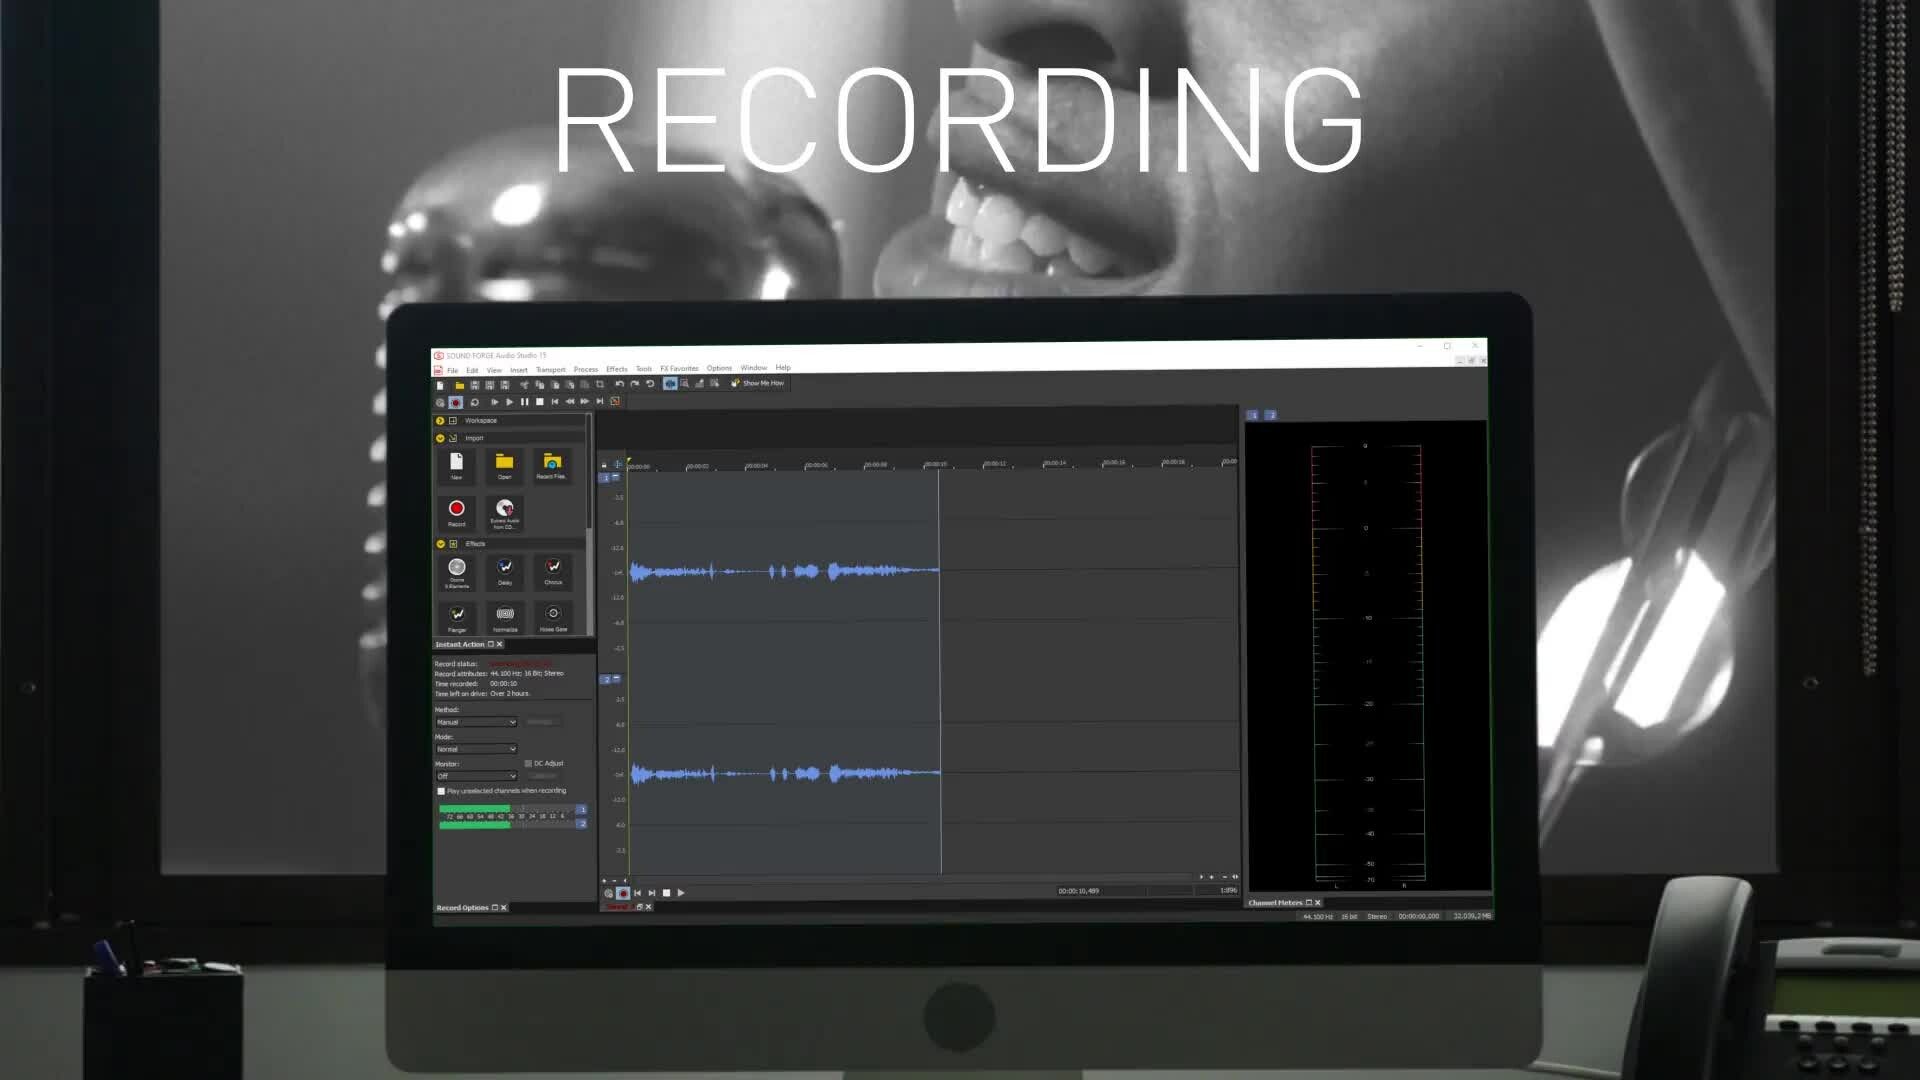The height and width of the screenshot is (1080, 1920).
Task: Click the red Record icon in Import panel
Action: (456, 509)
